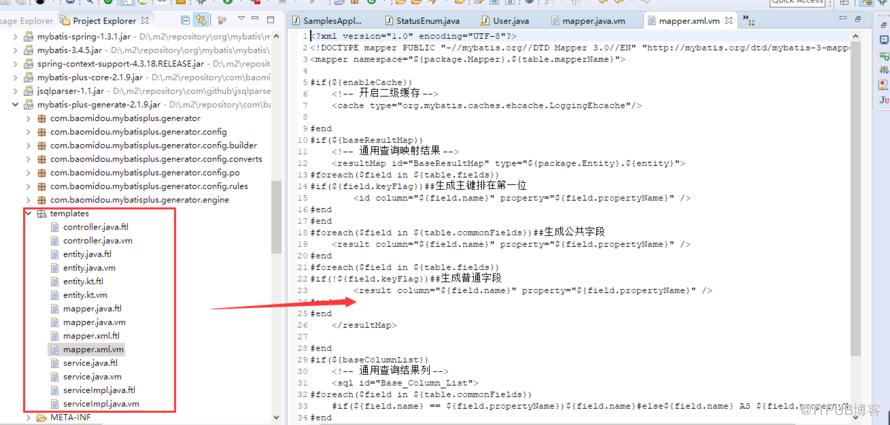890x425 pixels.
Task: Click the mapper.xml.ftl file icon
Action: coord(54,336)
